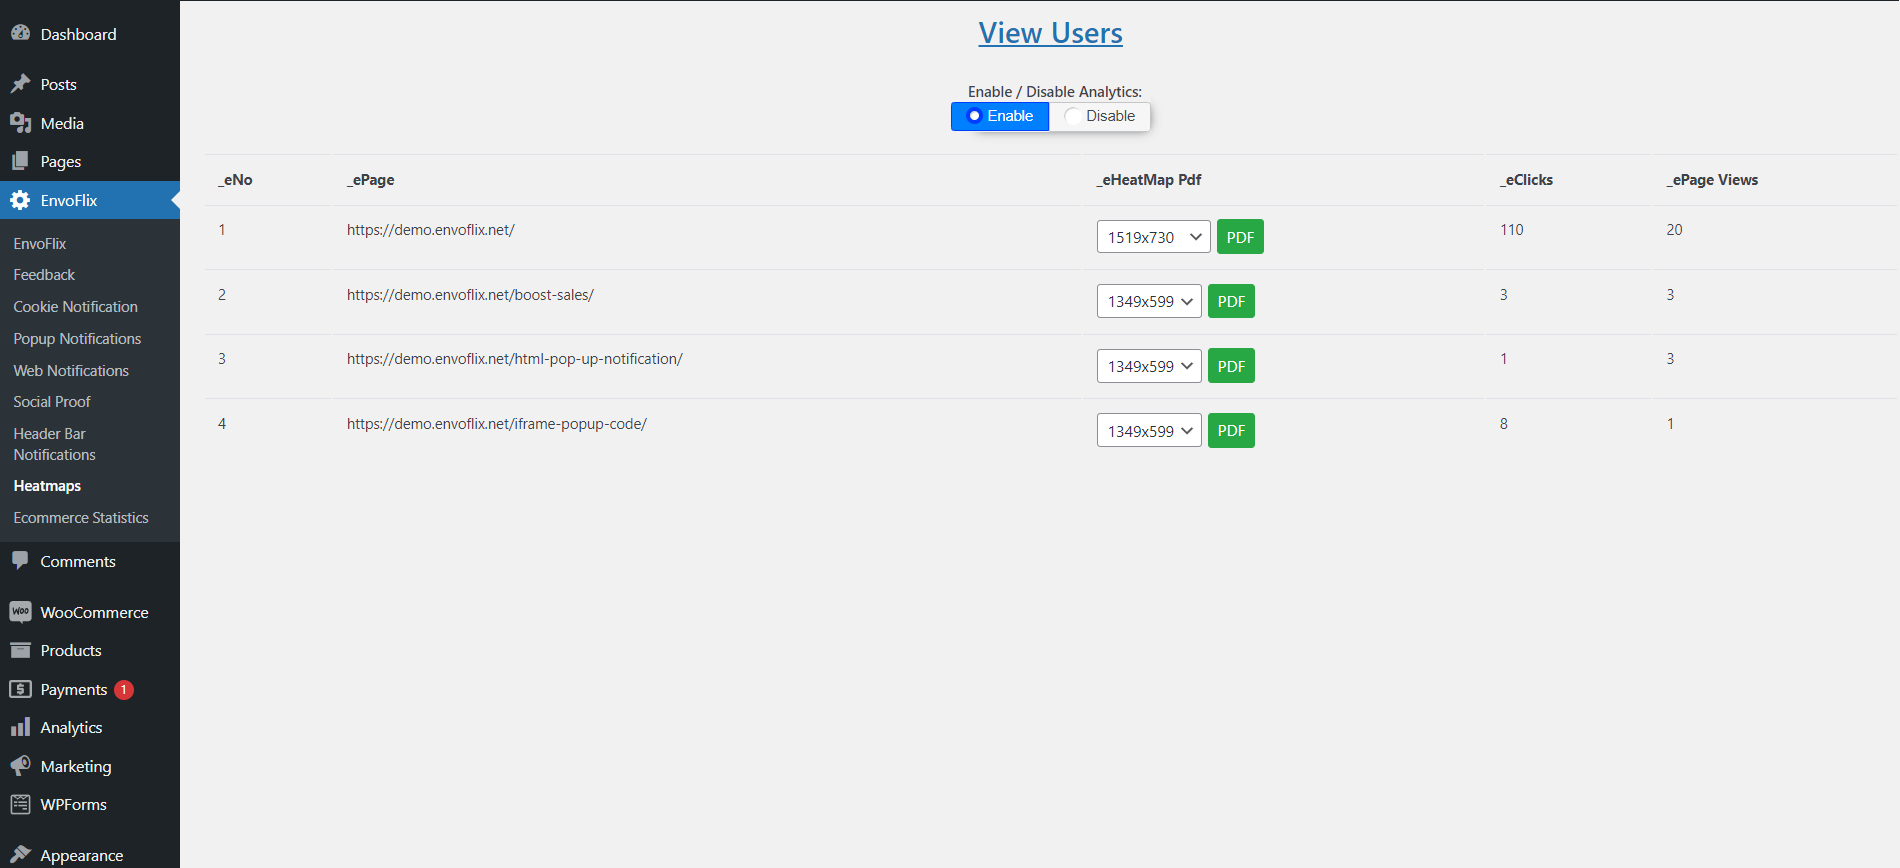Screen dimensions: 1900x868
Task: Click the Marketing megaphone icon
Action: pos(20,766)
